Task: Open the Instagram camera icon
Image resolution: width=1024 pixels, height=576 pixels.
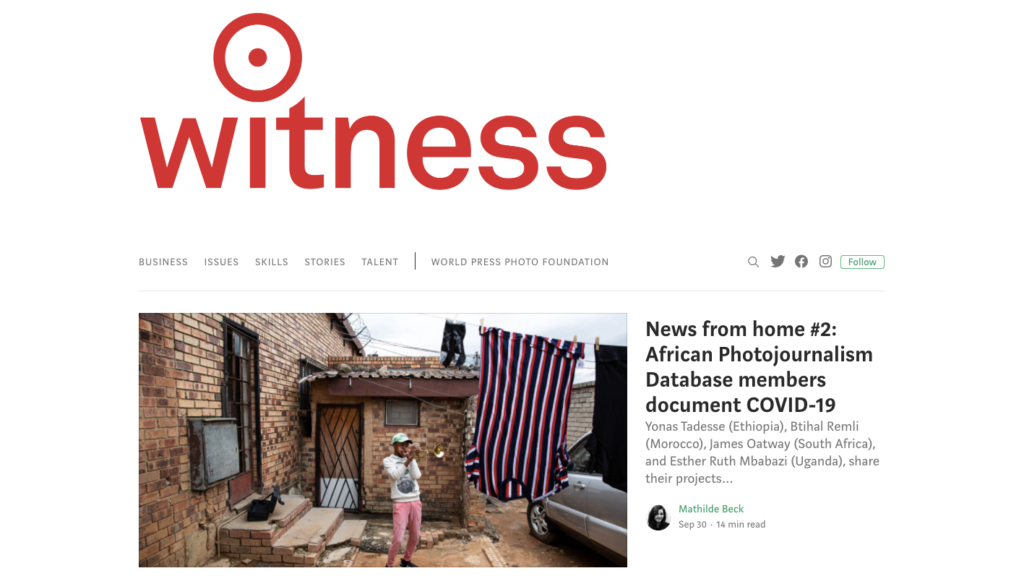Action: pyautogui.click(x=825, y=261)
